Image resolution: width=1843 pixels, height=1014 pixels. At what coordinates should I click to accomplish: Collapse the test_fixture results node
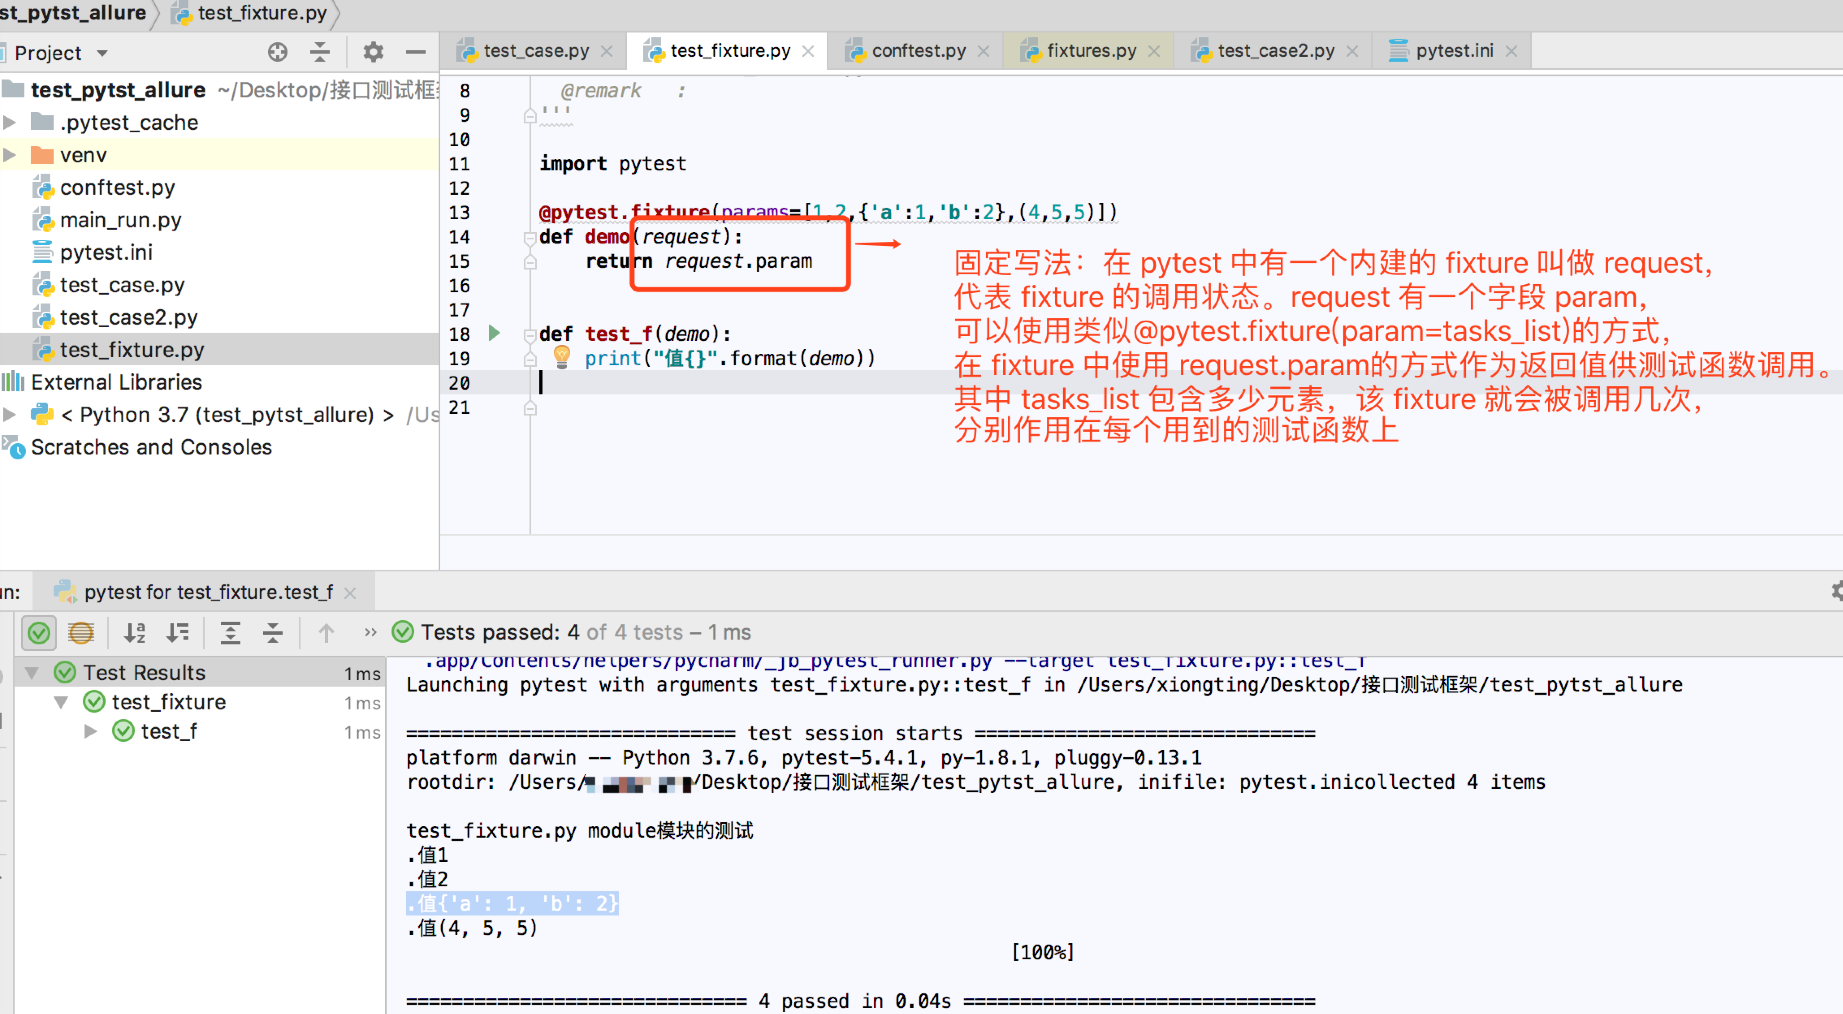[x=61, y=702]
